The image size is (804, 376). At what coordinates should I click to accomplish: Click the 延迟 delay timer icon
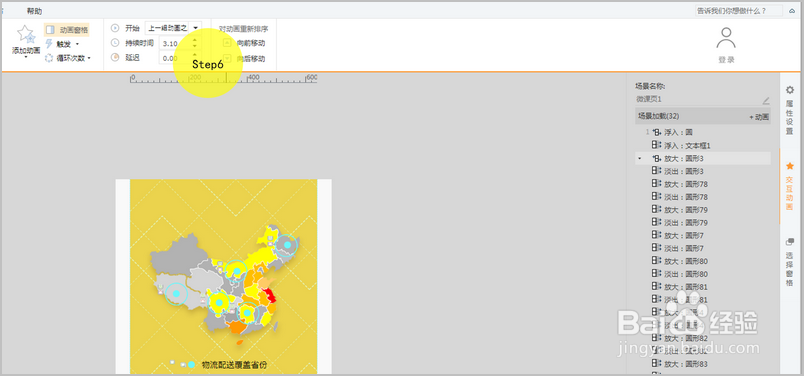click(x=115, y=57)
